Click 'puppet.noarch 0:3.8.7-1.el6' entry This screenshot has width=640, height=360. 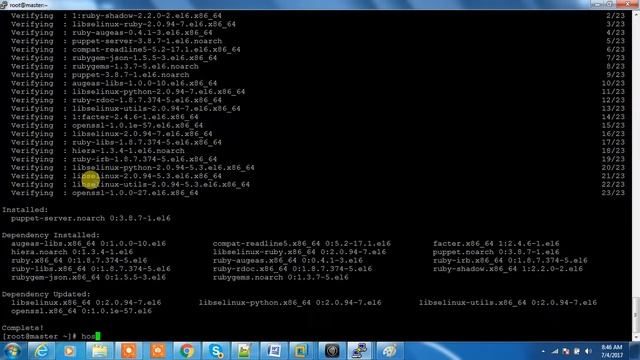coord(496,252)
